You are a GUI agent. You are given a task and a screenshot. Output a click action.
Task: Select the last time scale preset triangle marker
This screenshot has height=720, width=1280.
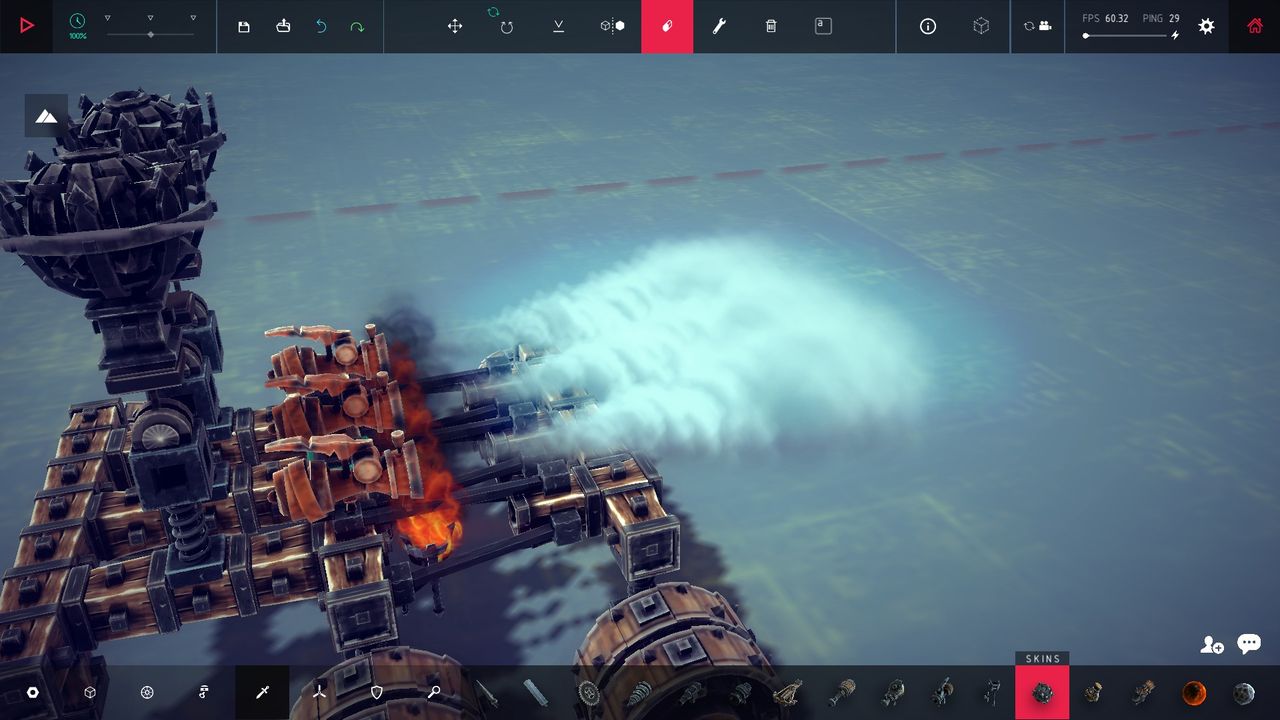click(x=193, y=18)
